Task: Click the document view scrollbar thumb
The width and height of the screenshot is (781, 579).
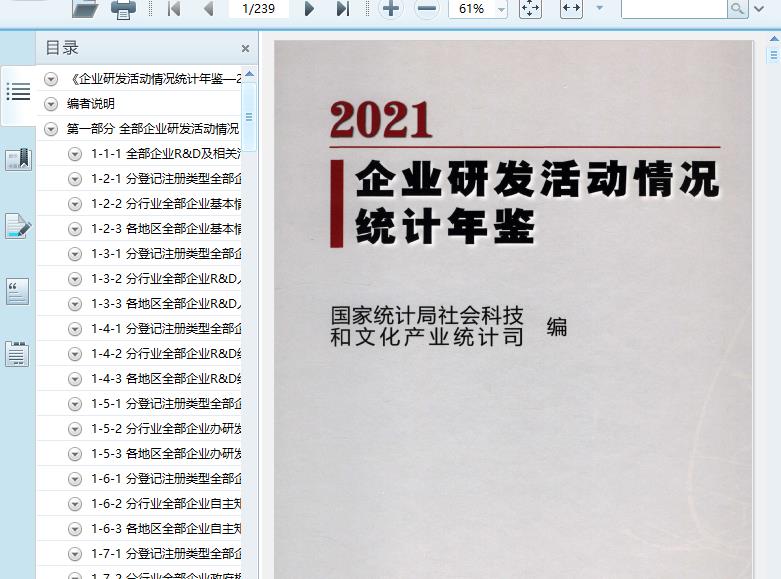Action: (x=774, y=54)
